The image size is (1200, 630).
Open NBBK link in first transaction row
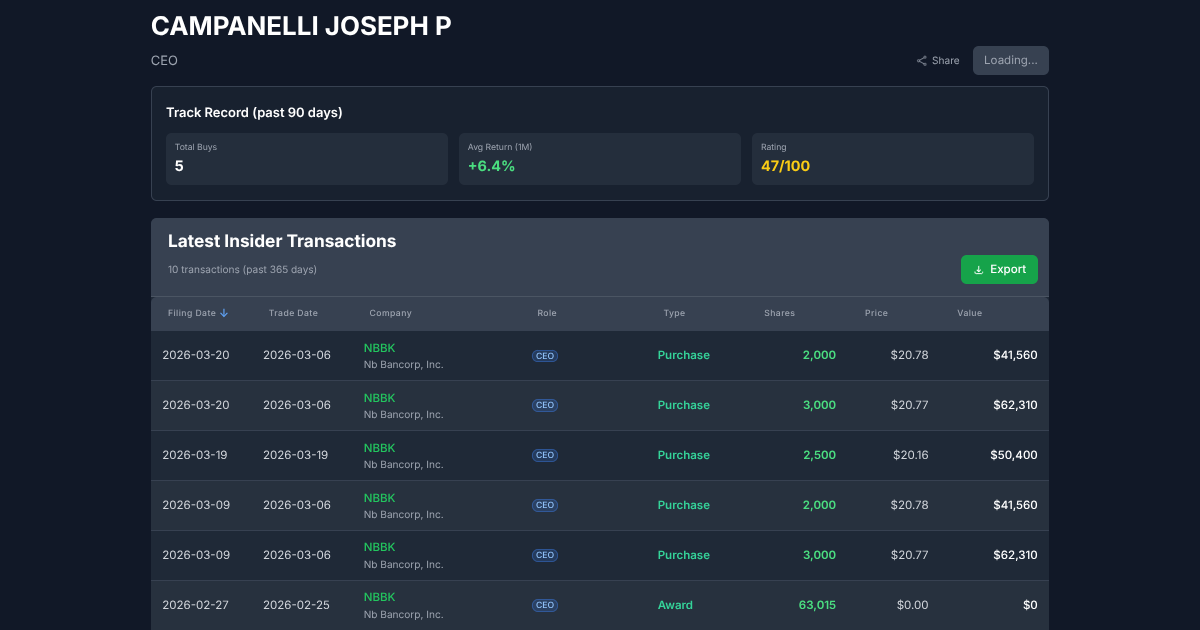click(379, 348)
